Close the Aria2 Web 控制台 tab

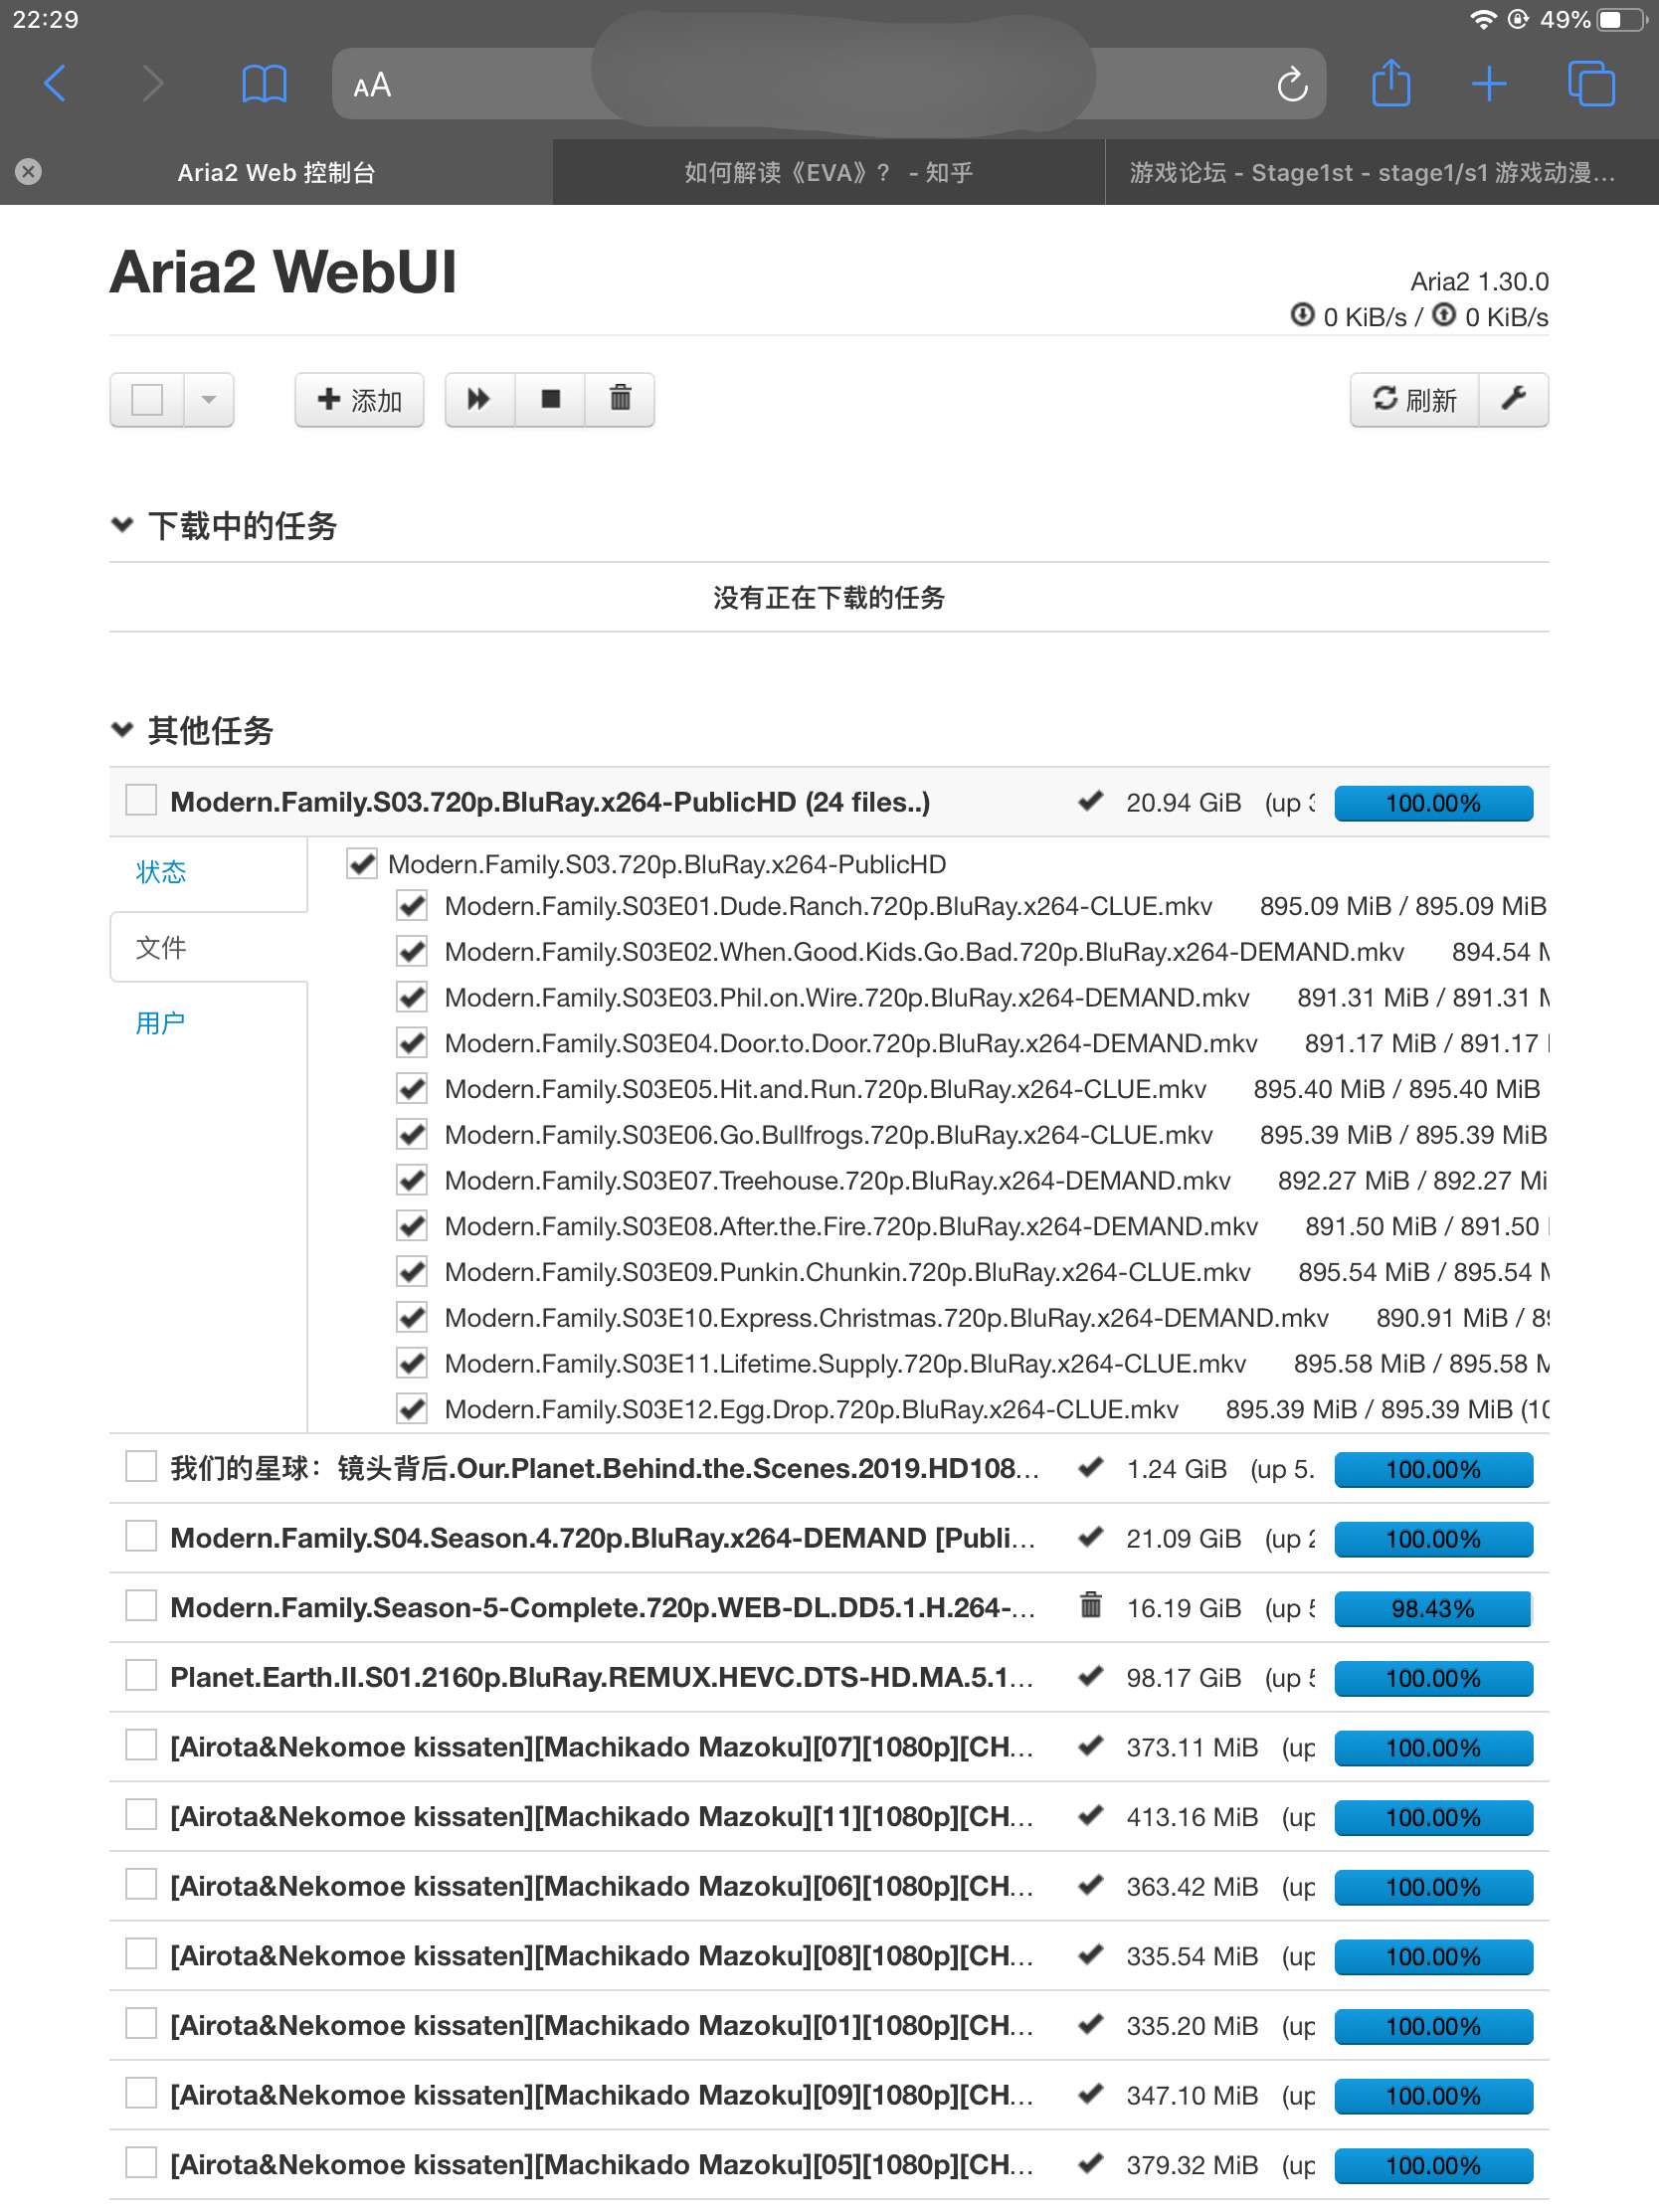coord(29,172)
